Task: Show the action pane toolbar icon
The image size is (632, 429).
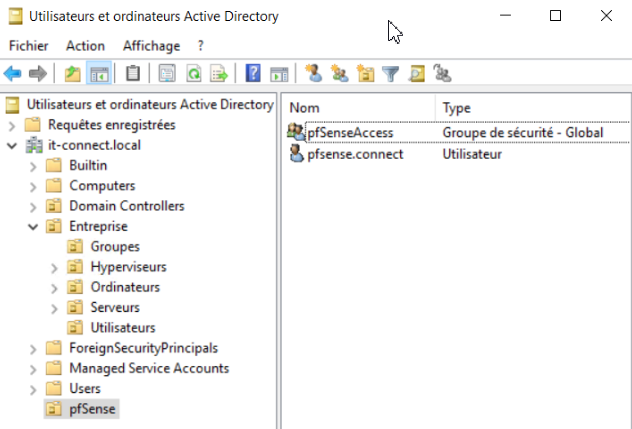Action: (279, 75)
